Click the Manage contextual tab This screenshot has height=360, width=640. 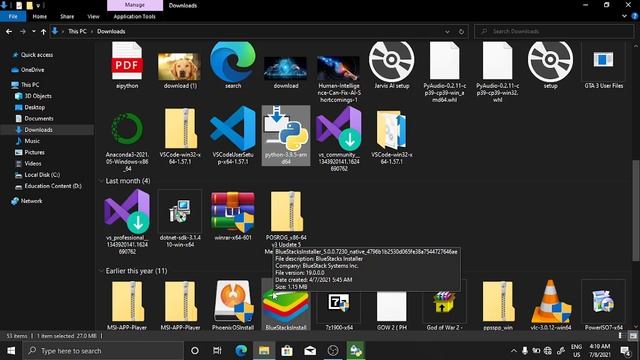click(135, 5)
